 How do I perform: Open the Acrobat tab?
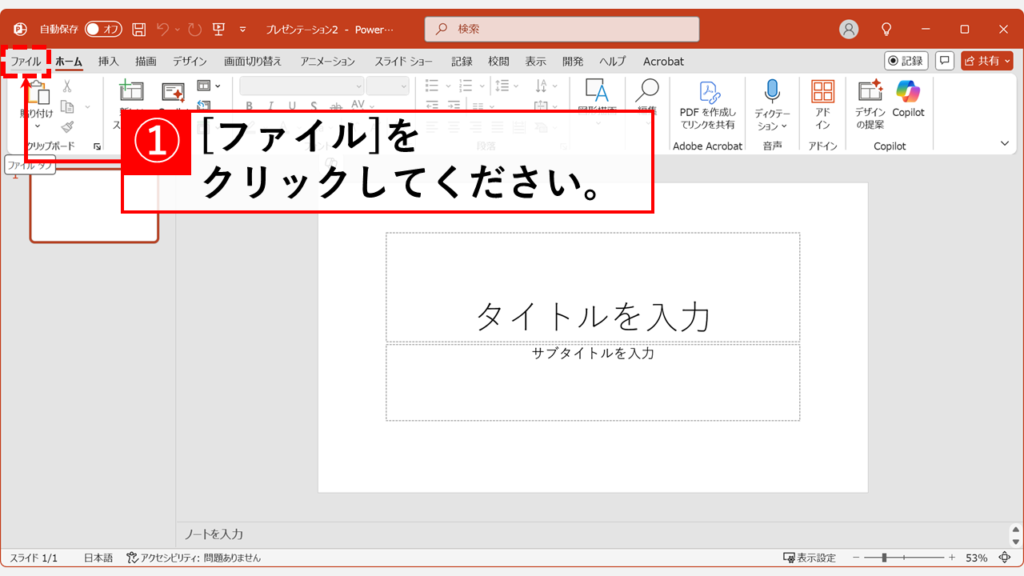tap(663, 61)
